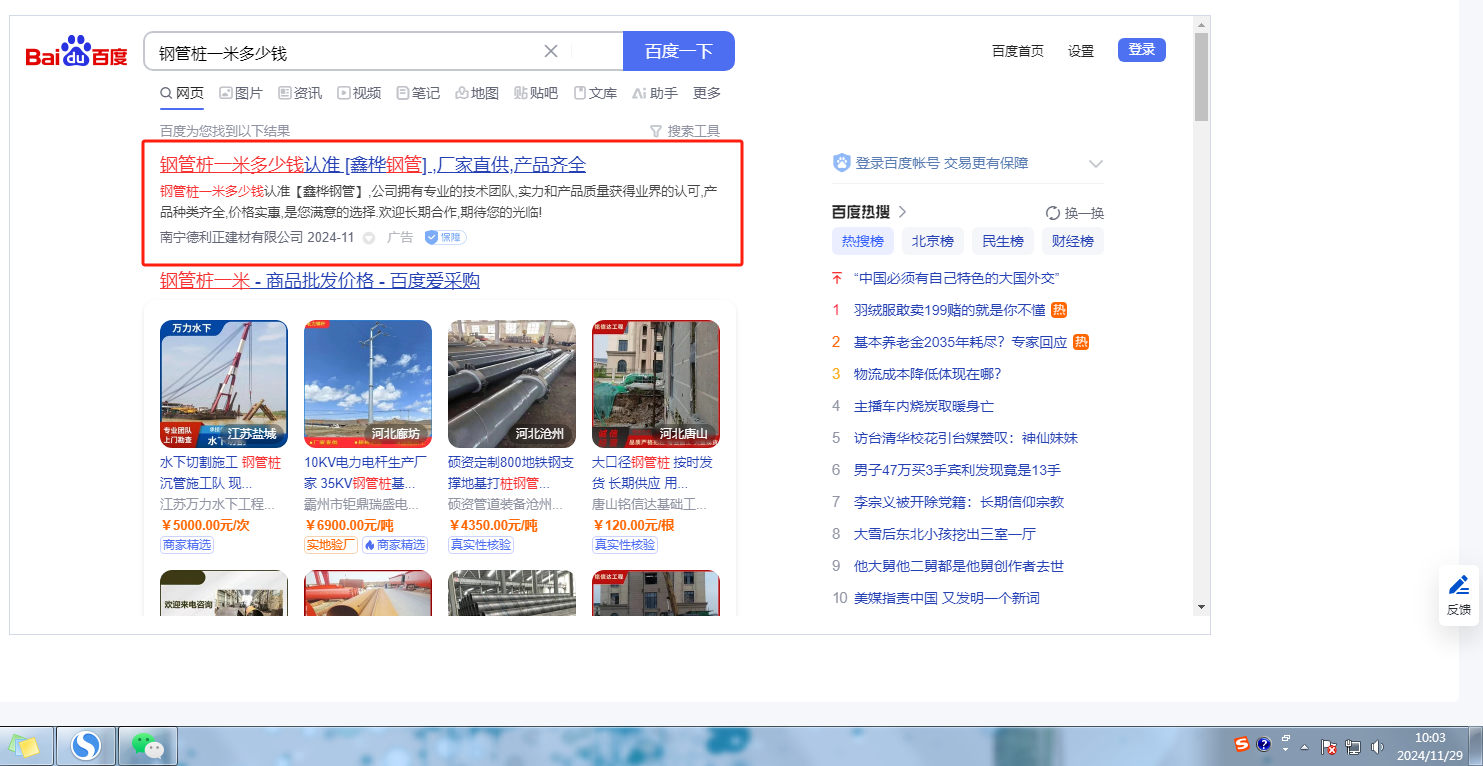1483x766 pixels.
Task: Switch to the 地图 tab
Action: (477, 93)
